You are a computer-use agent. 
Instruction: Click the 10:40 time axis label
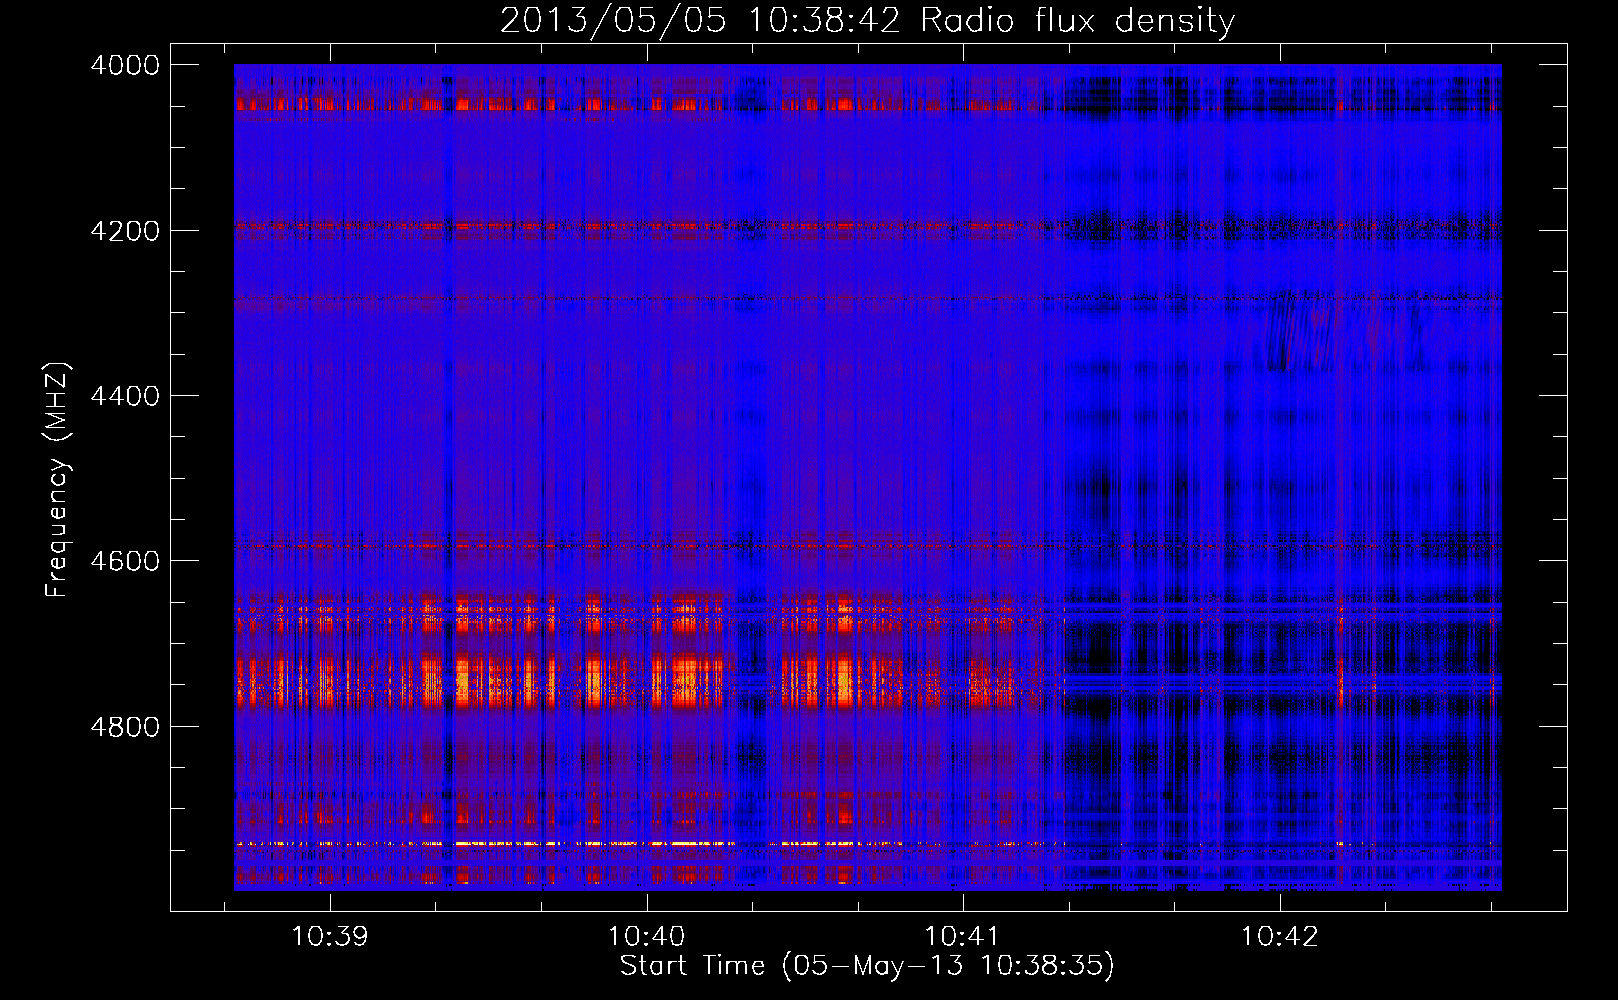click(x=646, y=937)
